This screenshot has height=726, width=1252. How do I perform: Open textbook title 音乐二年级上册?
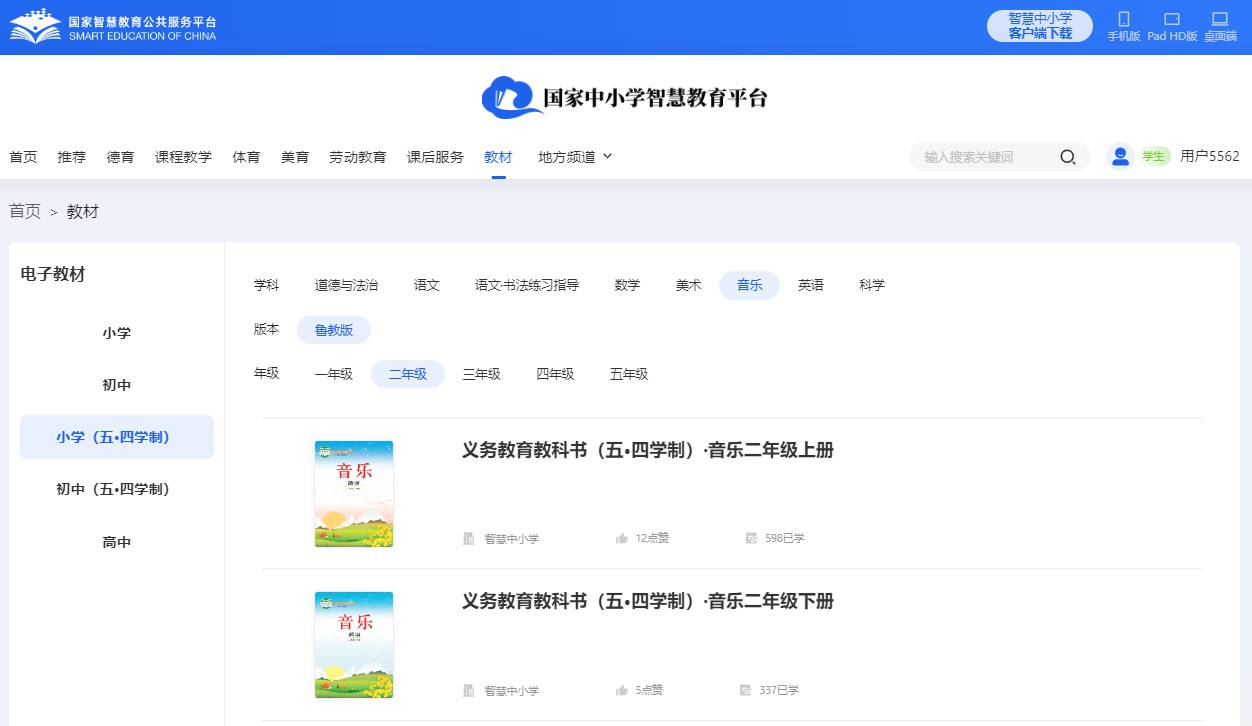[648, 450]
